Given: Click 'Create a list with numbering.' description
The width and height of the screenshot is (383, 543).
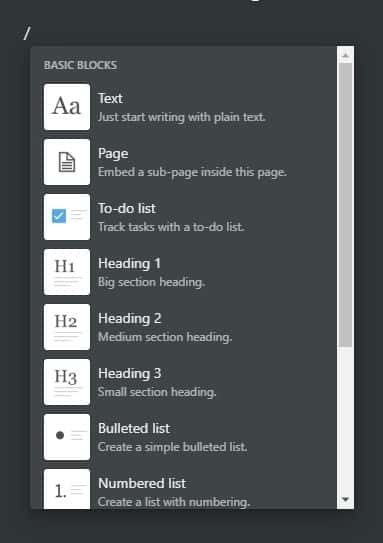Looking at the screenshot, I should pos(174,502).
